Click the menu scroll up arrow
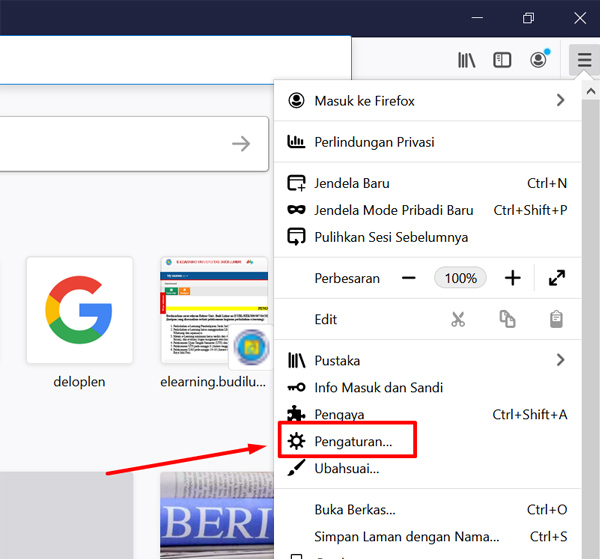The width and height of the screenshot is (600, 559). 590,91
